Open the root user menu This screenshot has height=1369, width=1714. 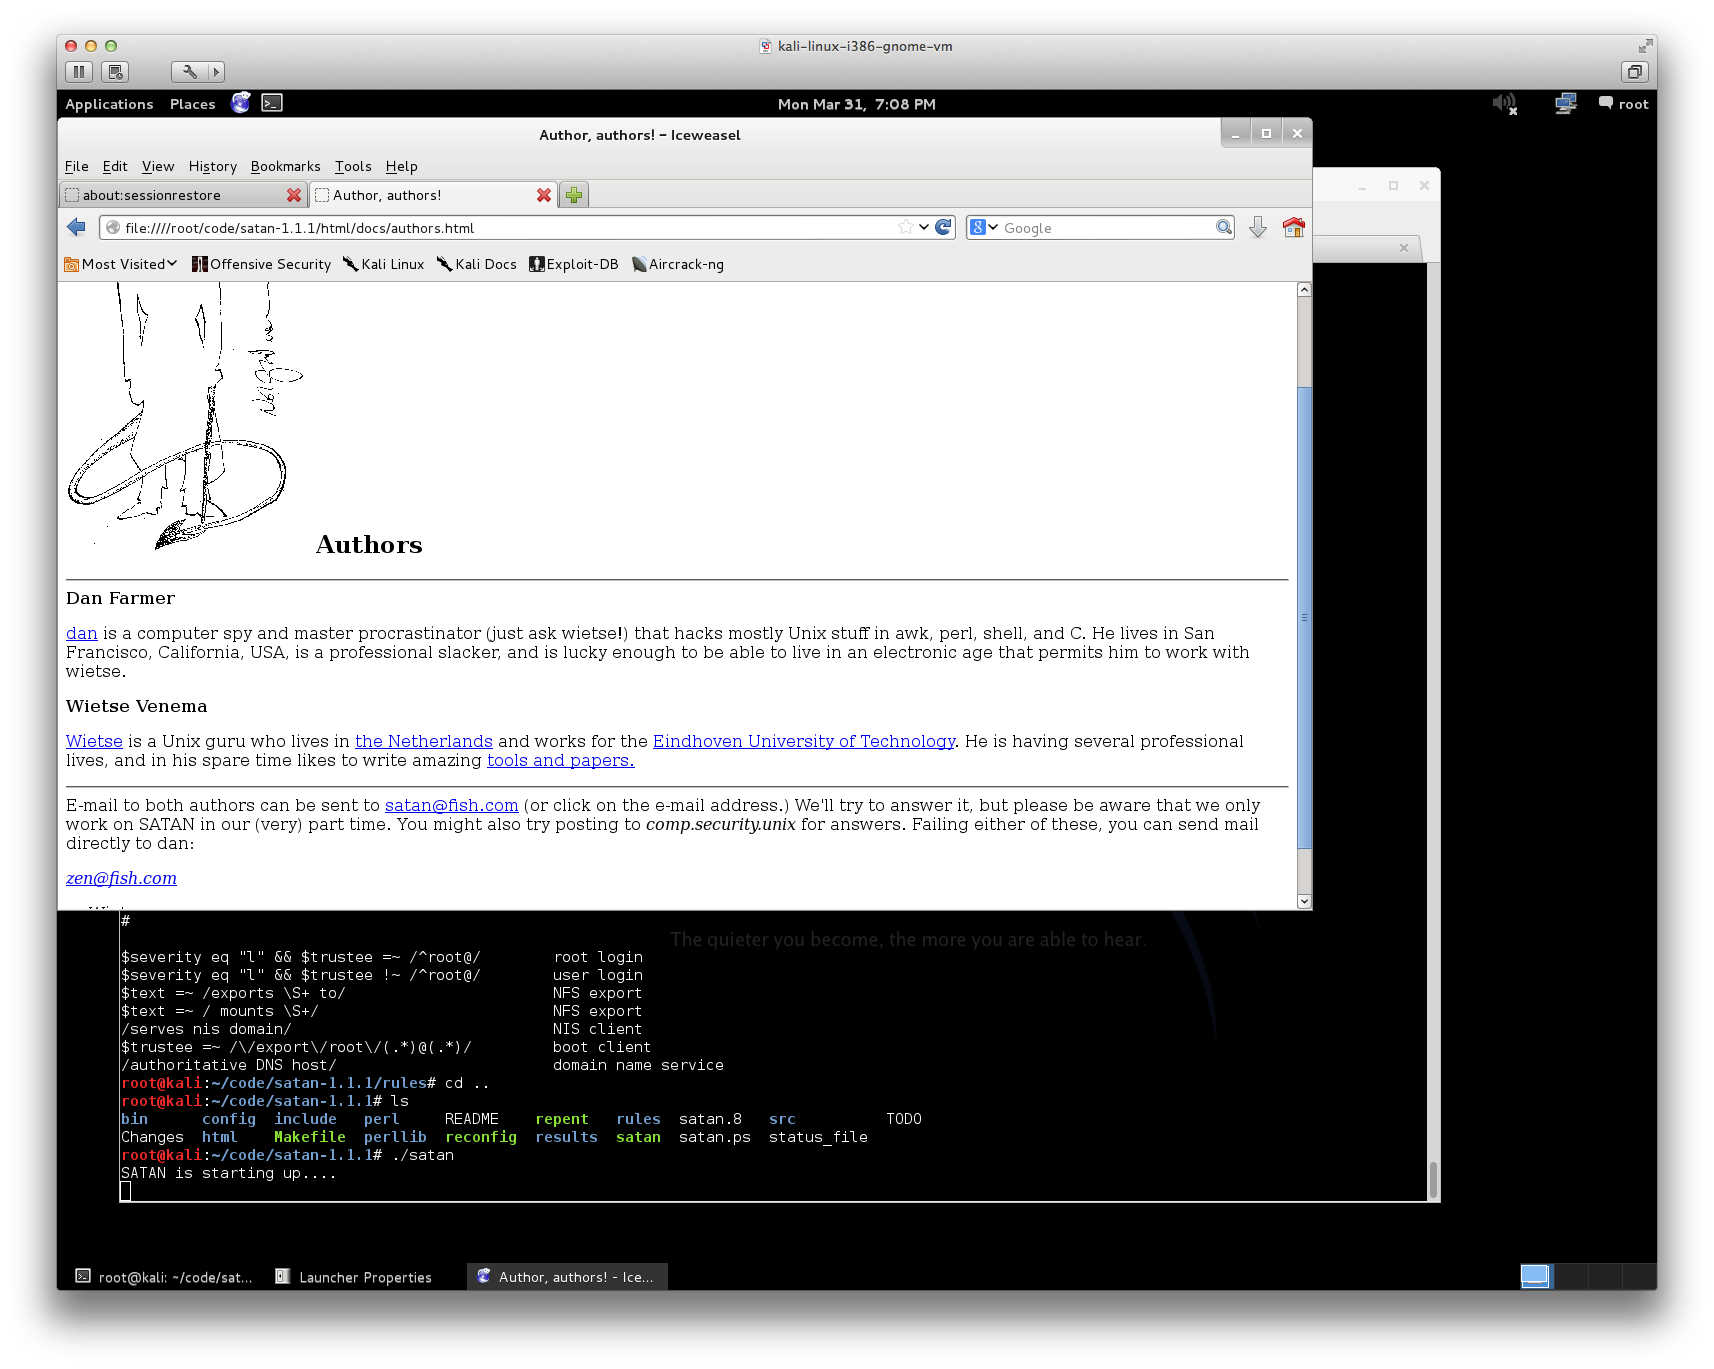pyautogui.click(x=1624, y=104)
